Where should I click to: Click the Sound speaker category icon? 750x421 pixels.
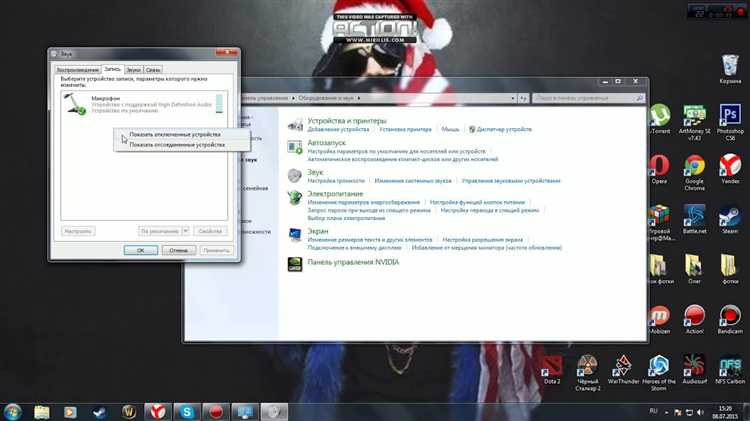295,175
